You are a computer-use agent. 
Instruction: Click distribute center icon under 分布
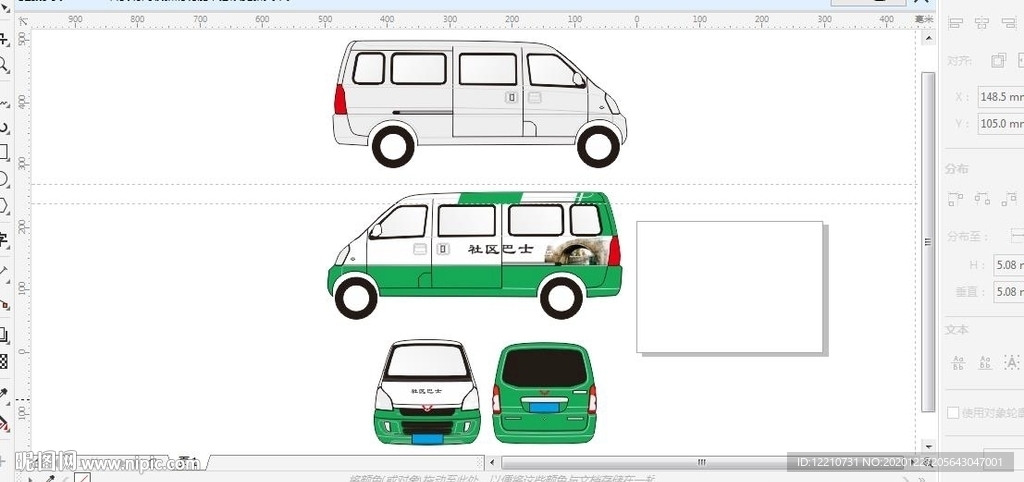point(982,199)
